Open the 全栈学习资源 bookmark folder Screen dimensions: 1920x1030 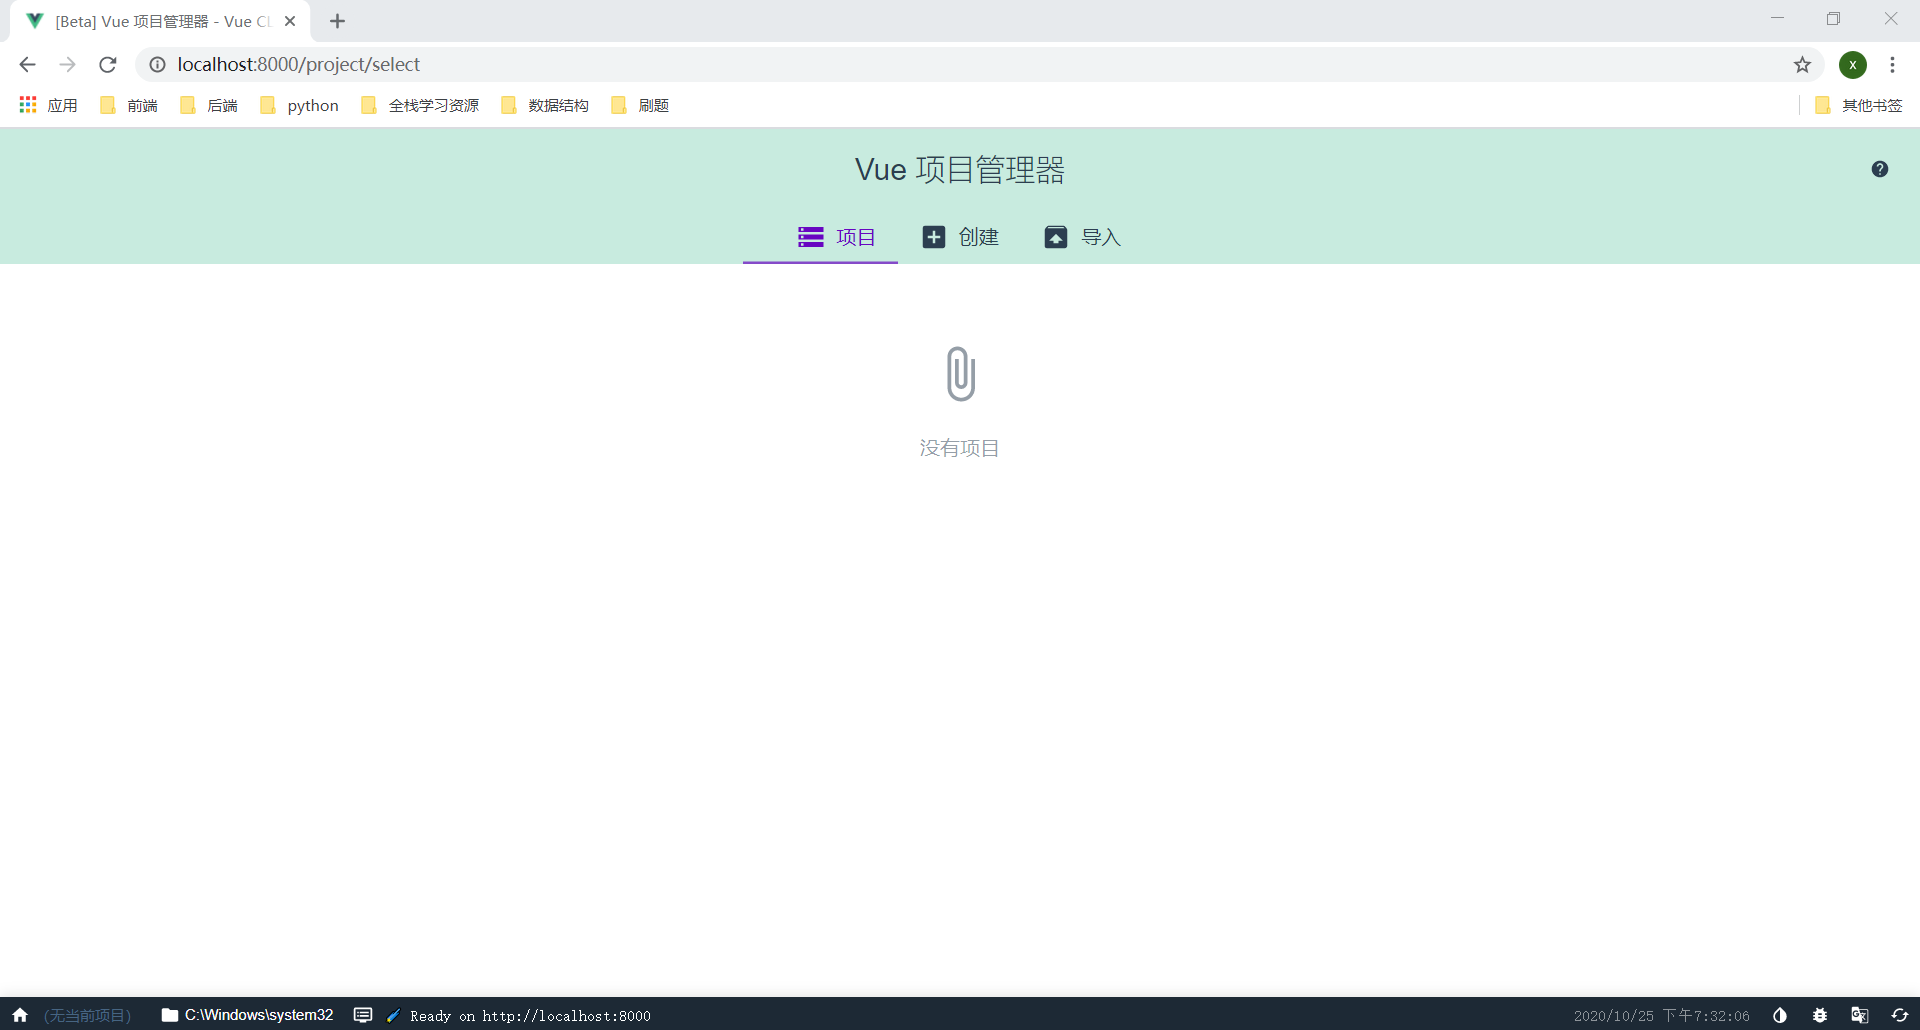pos(420,105)
